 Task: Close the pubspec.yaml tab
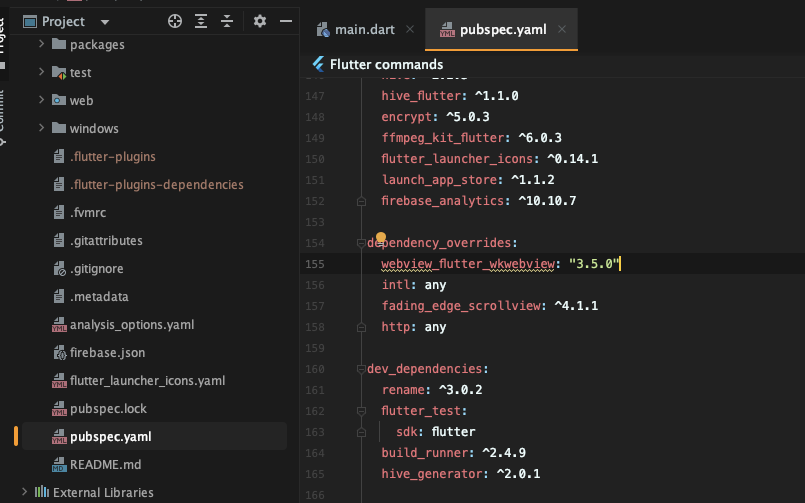pos(562,29)
